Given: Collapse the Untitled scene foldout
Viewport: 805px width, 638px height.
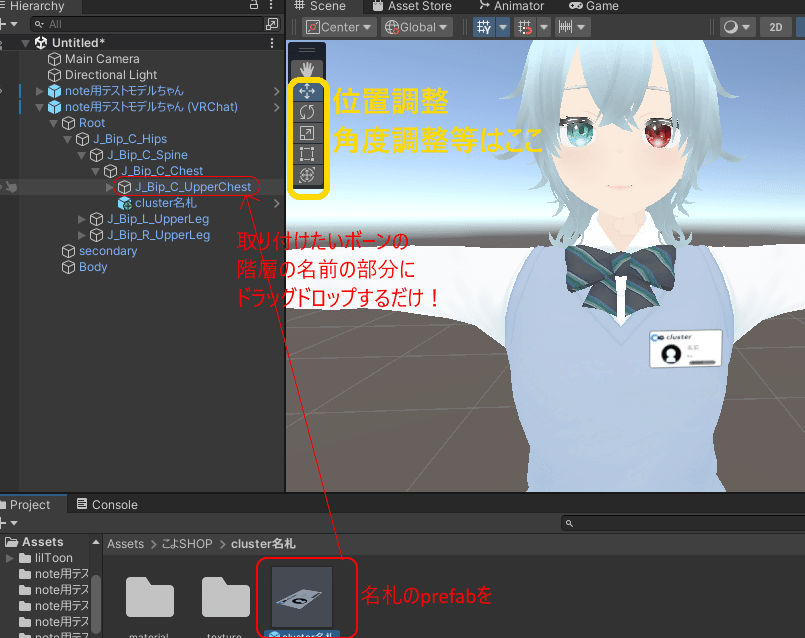Looking at the screenshot, I should pyautogui.click(x=25, y=43).
